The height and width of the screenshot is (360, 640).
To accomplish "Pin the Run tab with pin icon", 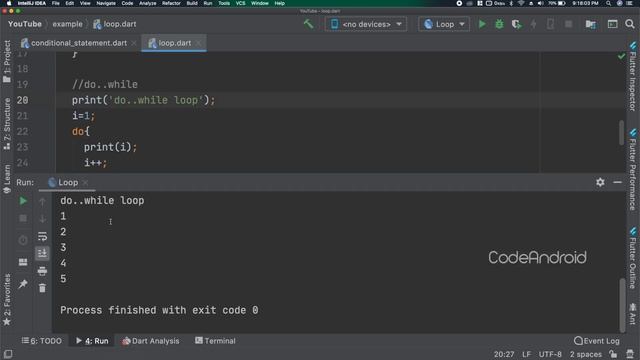I will pos(23,284).
